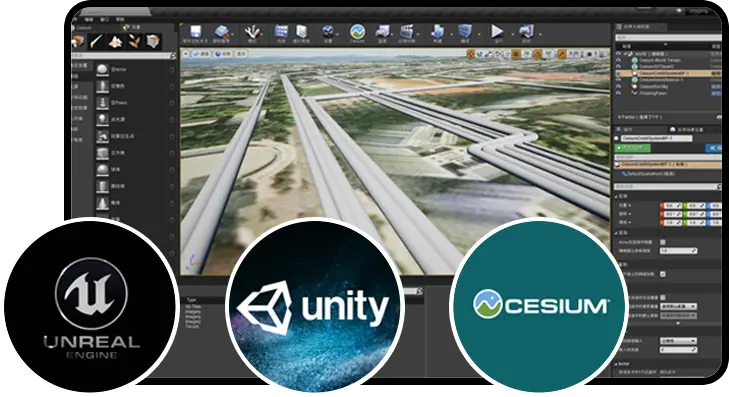Collapse the World tree root item
The height and width of the screenshot is (397, 729).
click(624, 54)
